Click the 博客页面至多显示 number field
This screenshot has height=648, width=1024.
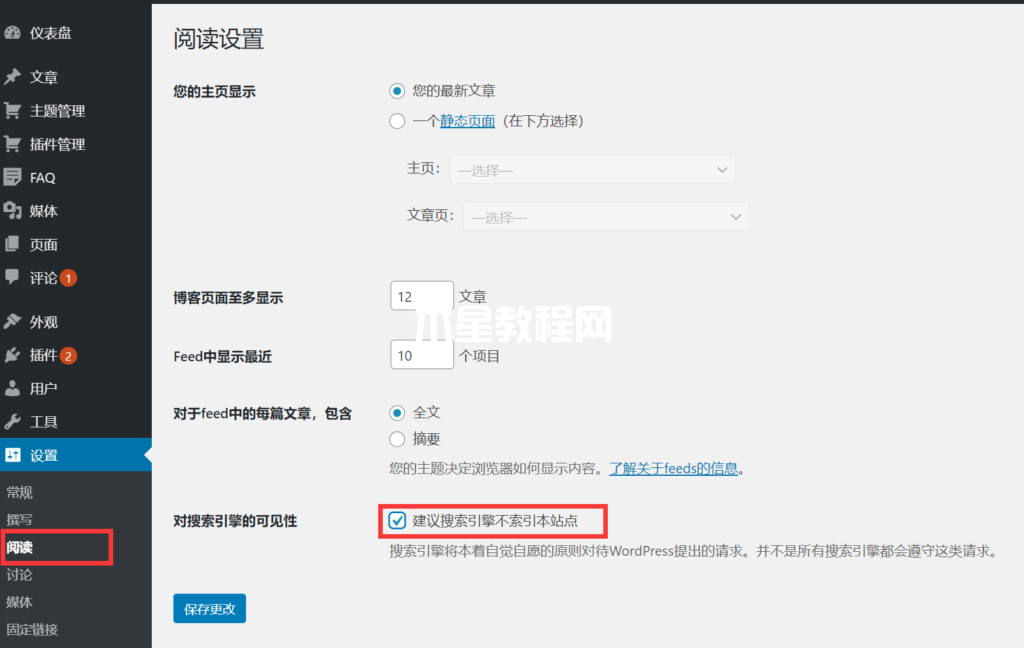tap(422, 296)
